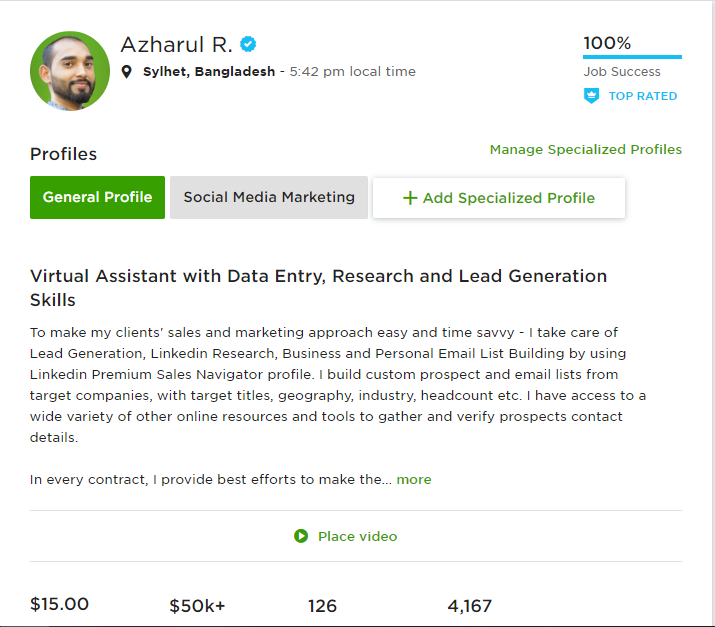Open Manage Specialized Profiles link
Image resolution: width=715 pixels, height=627 pixels.
pos(585,150)
